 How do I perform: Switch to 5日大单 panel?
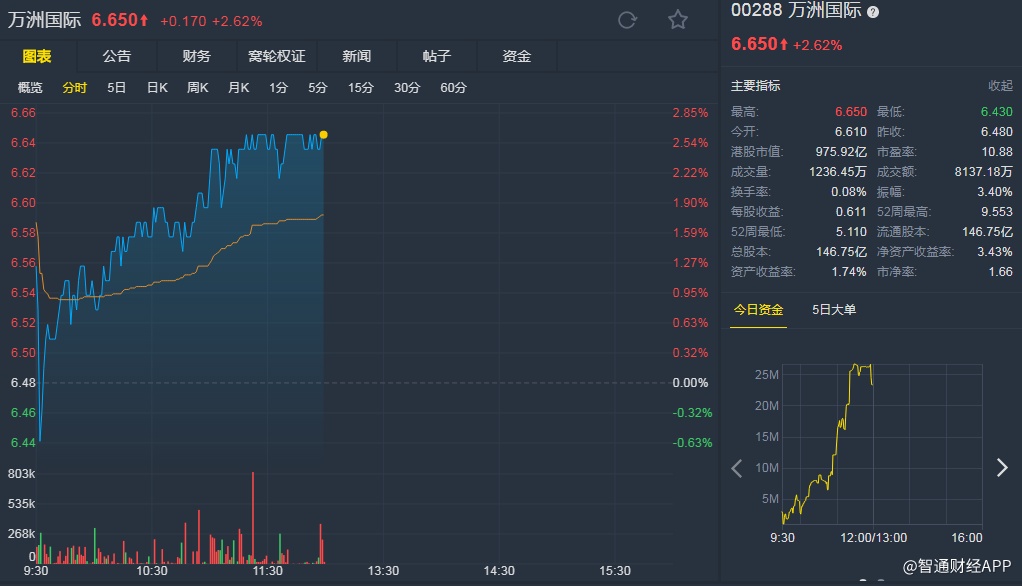[834, 310]
